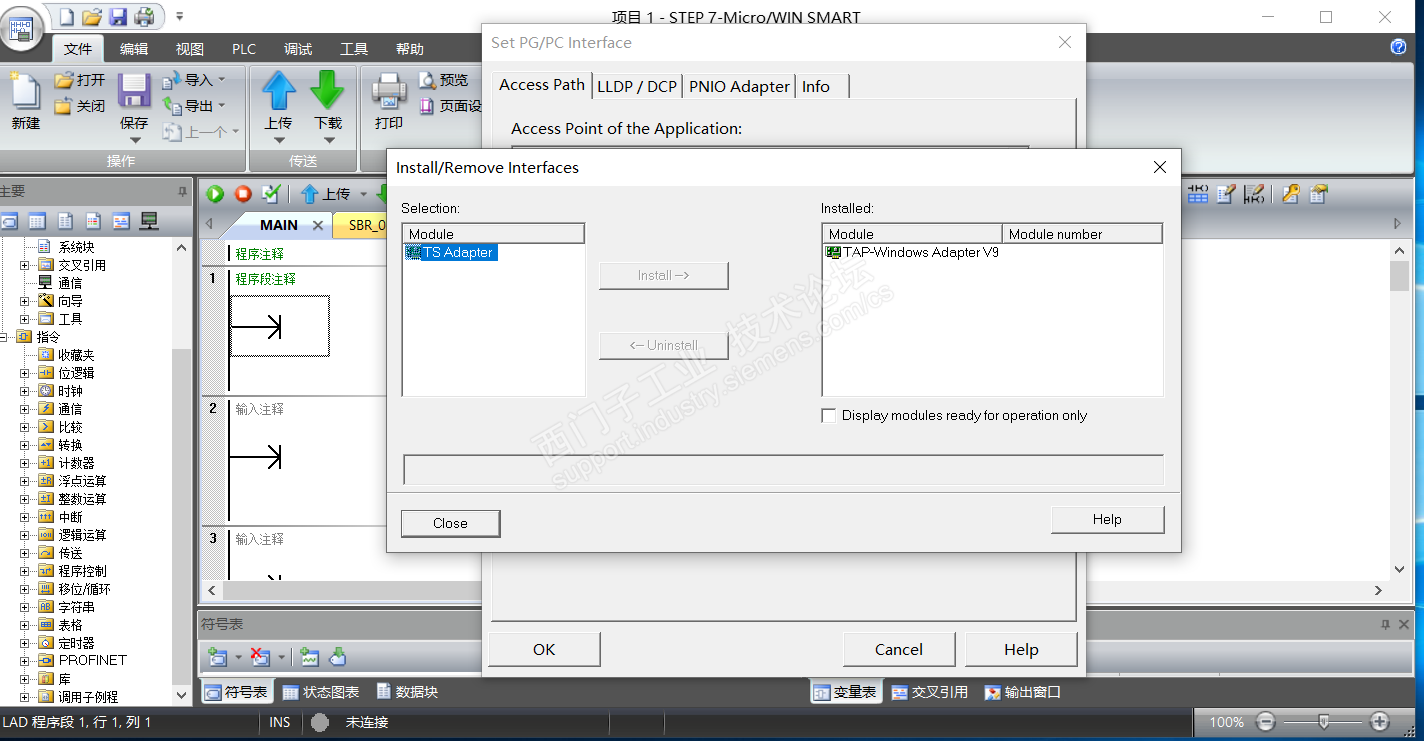Open the 编辑 ribbon tab
Viewport: 1424px width, 741px height.
[134, 49]
